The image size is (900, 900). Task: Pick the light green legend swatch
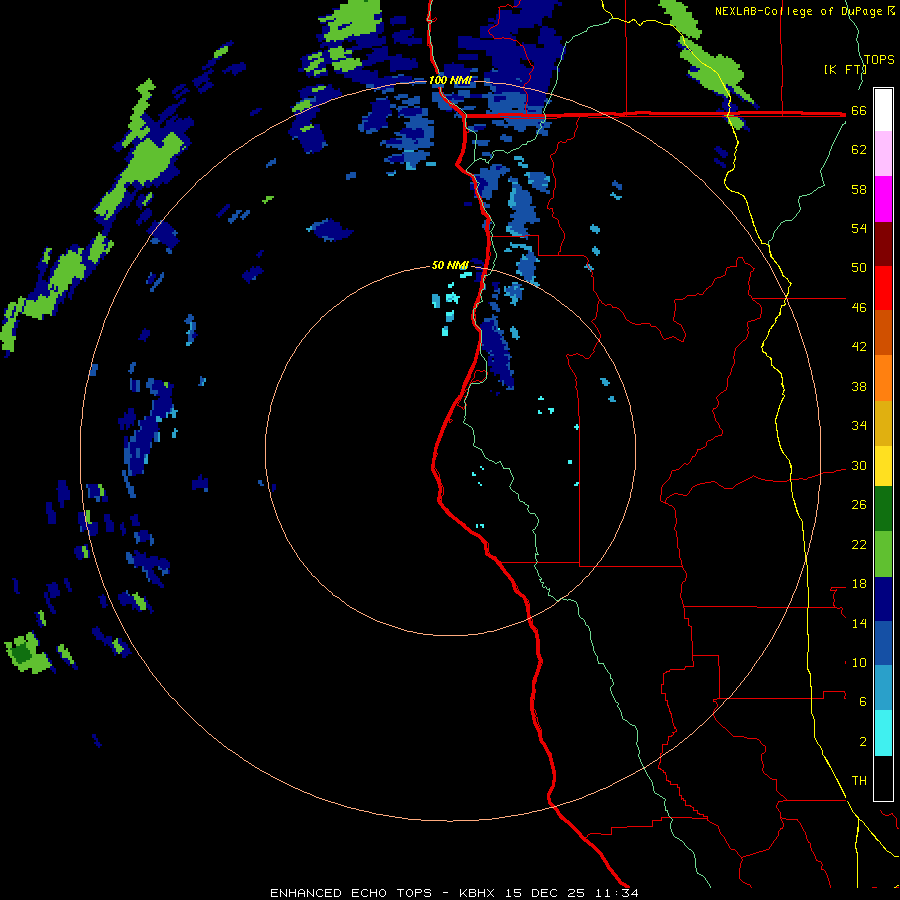[883, 554]
